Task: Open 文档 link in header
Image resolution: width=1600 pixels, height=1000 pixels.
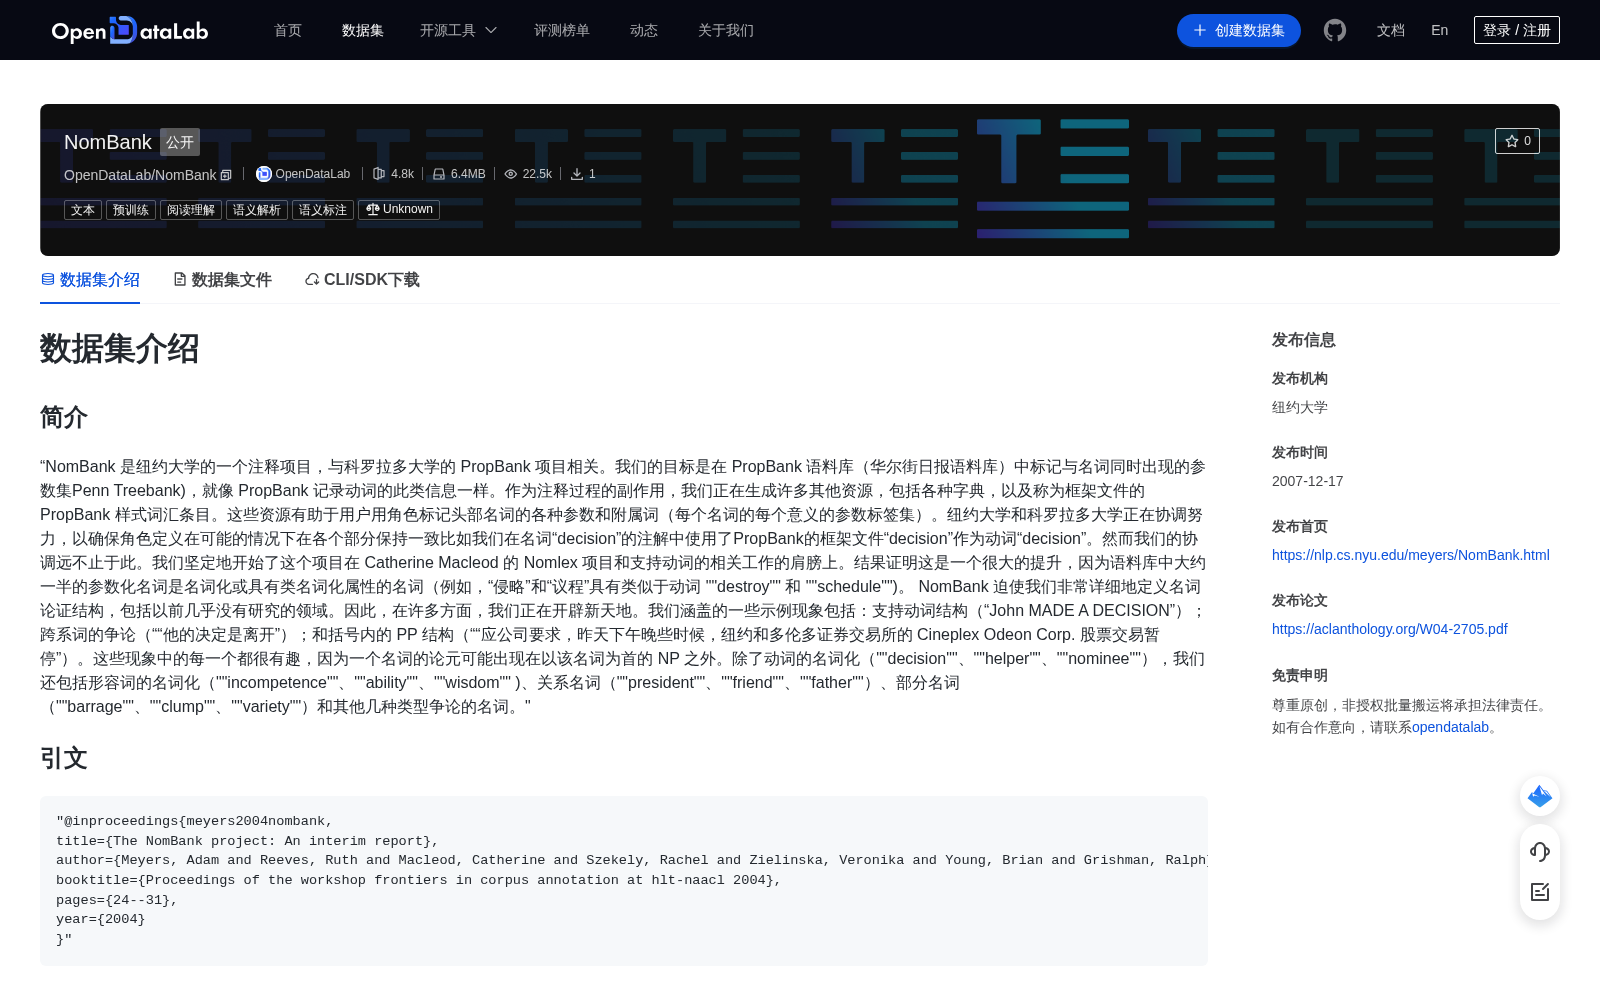Action: tap(1391, 30)
